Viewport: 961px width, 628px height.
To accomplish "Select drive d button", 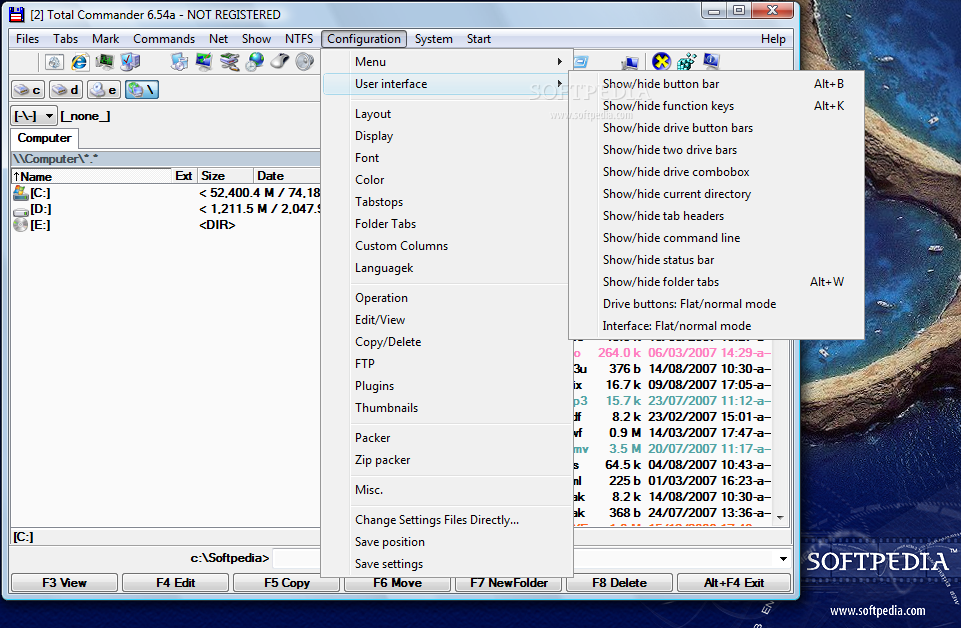I will pyautogui.click(x=66, y=90).
